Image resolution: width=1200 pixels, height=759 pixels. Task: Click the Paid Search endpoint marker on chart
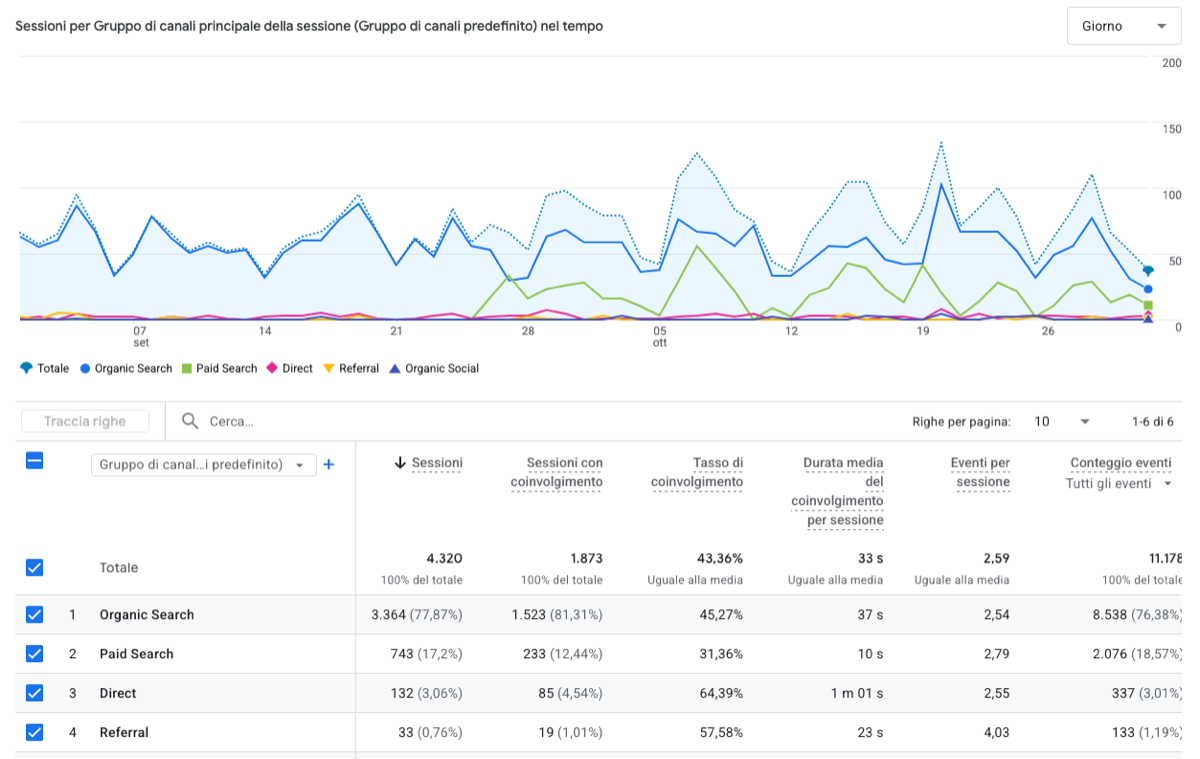click(x=1148, y=305)
